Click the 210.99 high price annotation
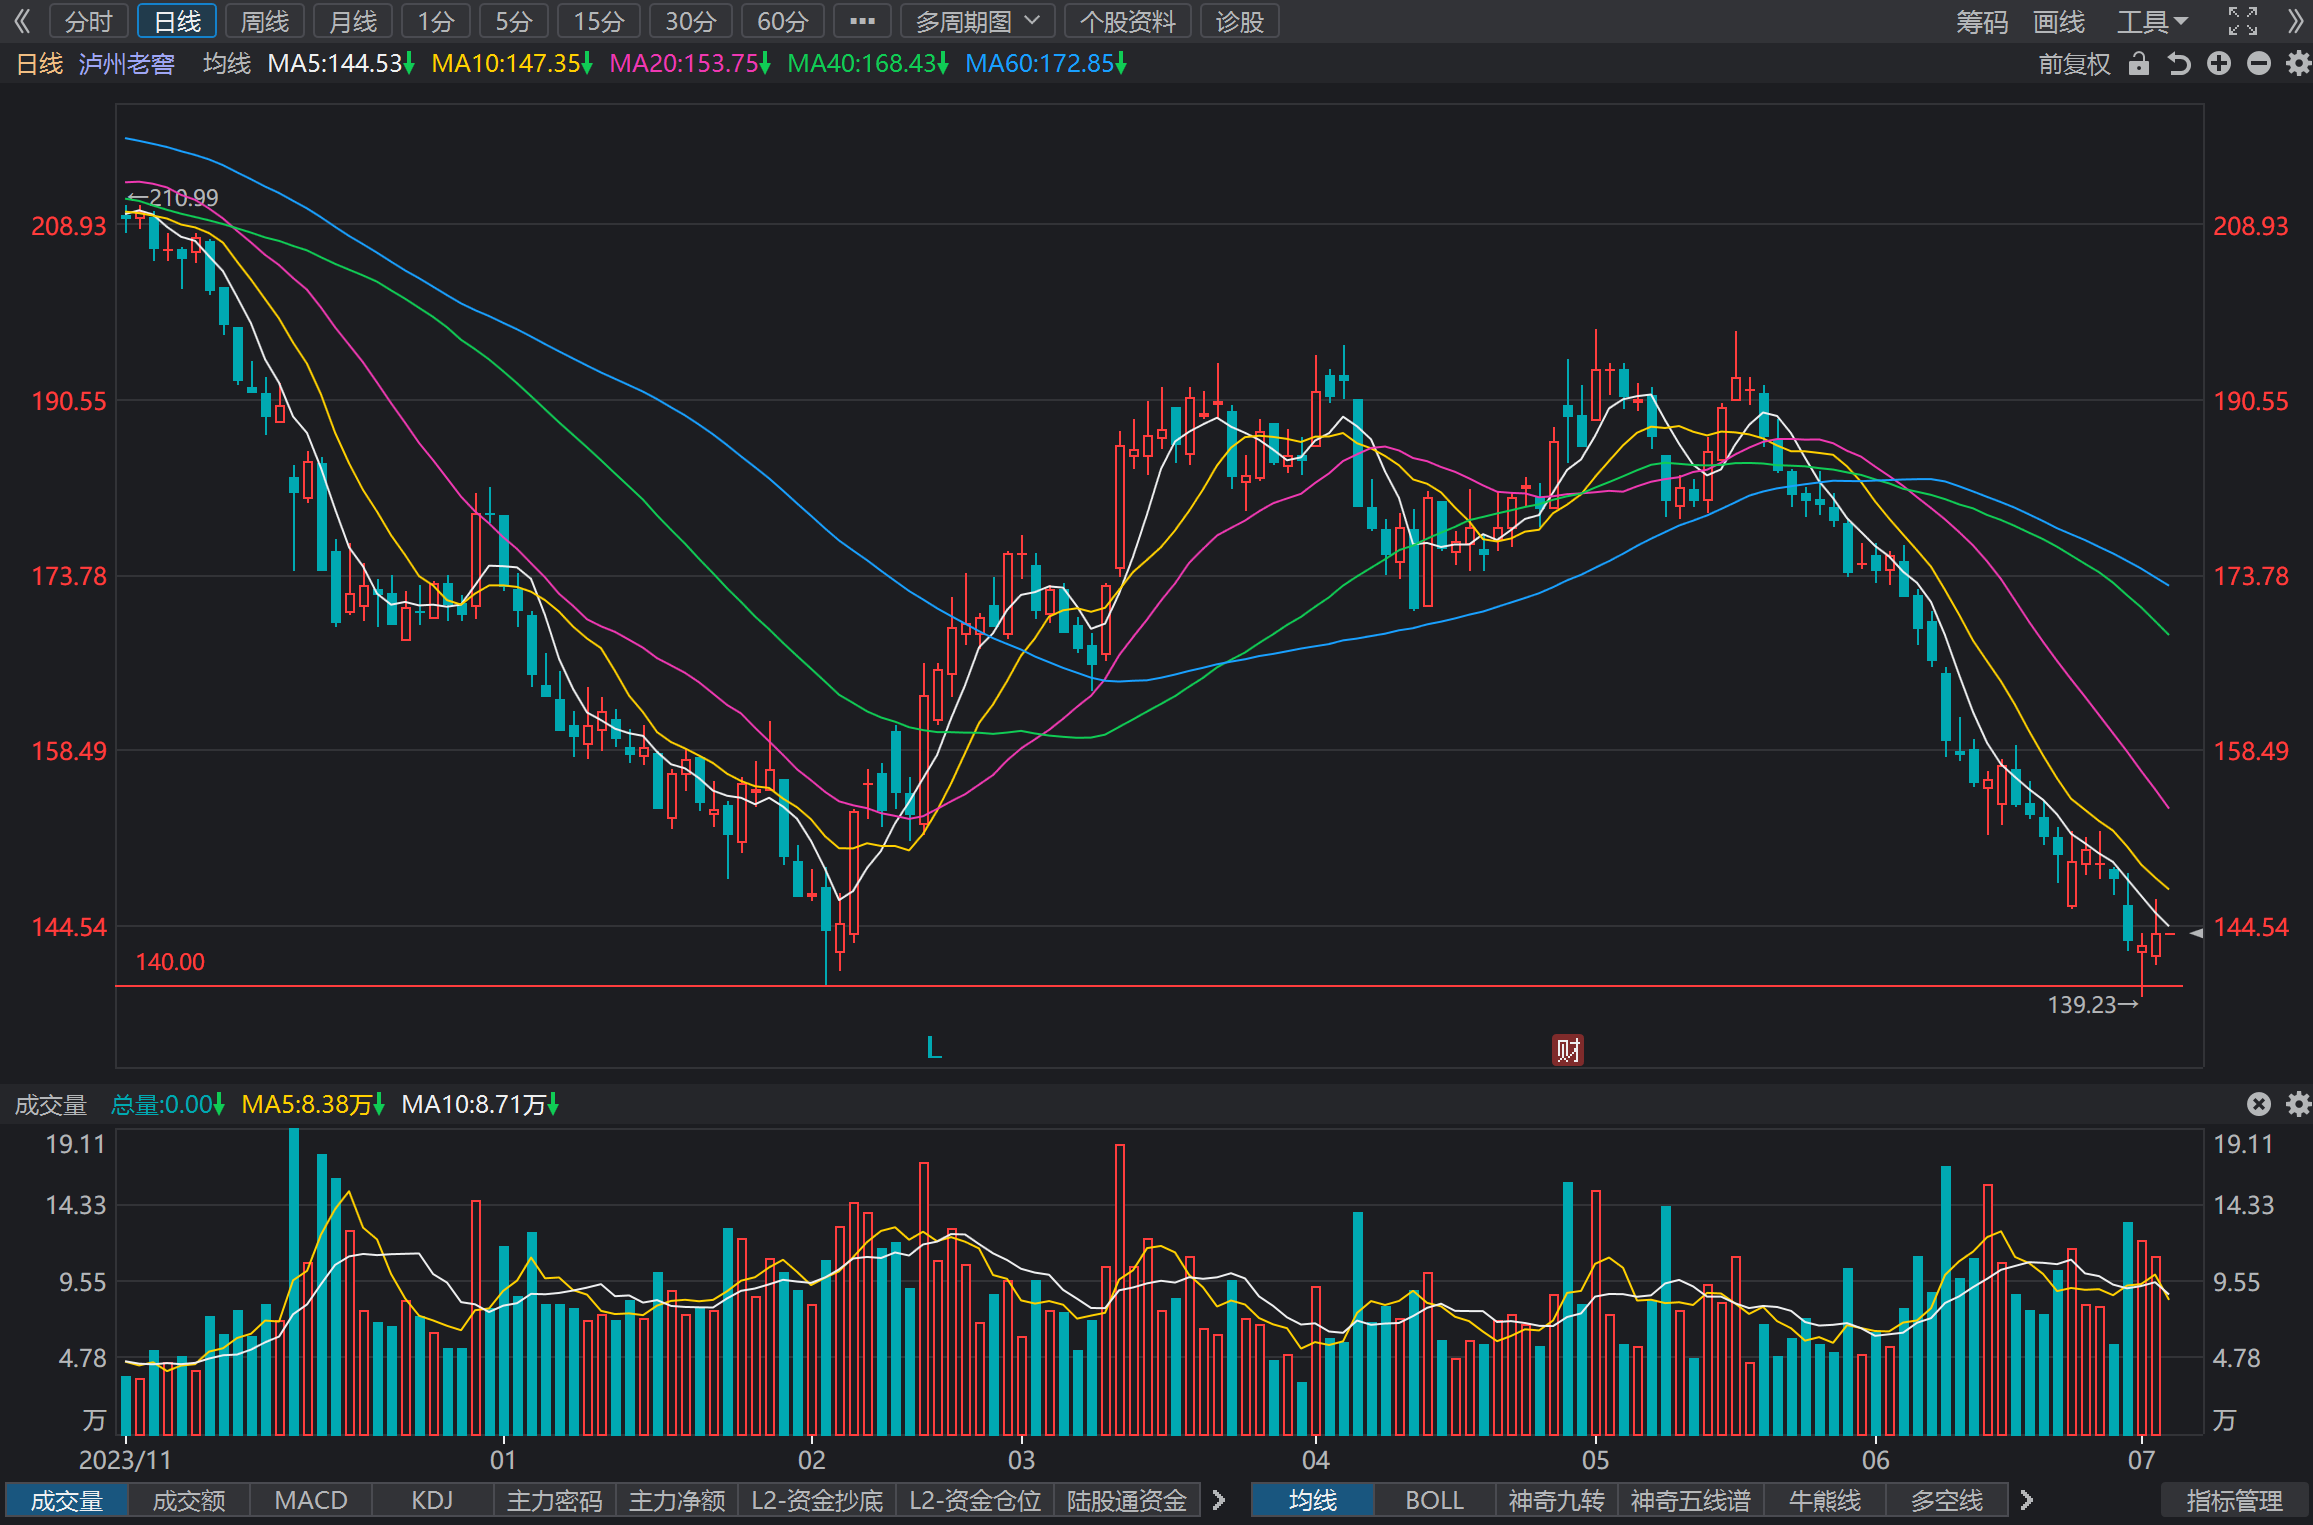Viewport: 2313px width, 1525px height. click(x=172, y=197)
